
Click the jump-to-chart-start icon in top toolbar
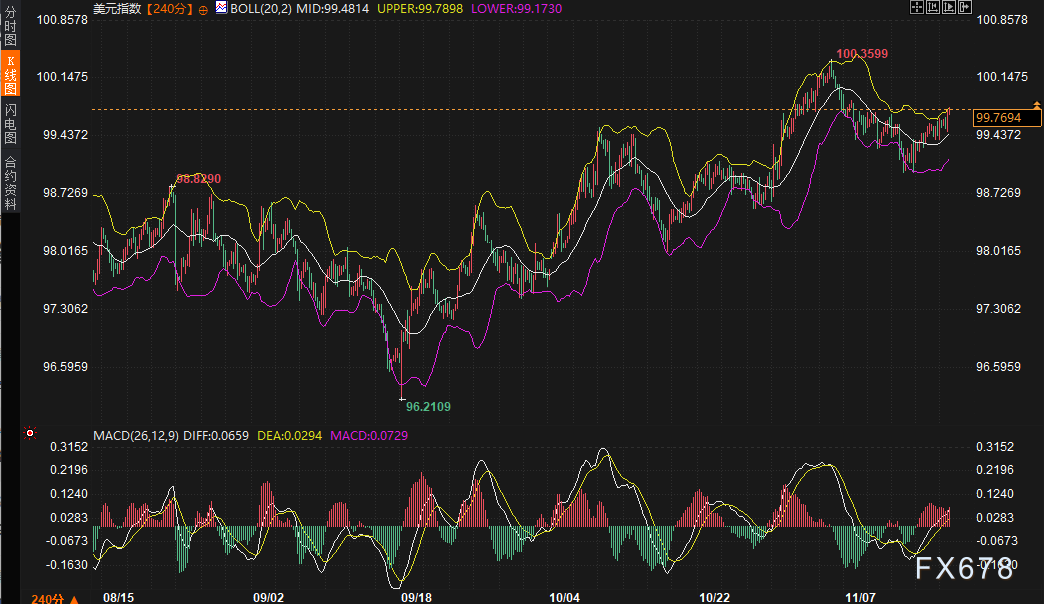(933, 7)
